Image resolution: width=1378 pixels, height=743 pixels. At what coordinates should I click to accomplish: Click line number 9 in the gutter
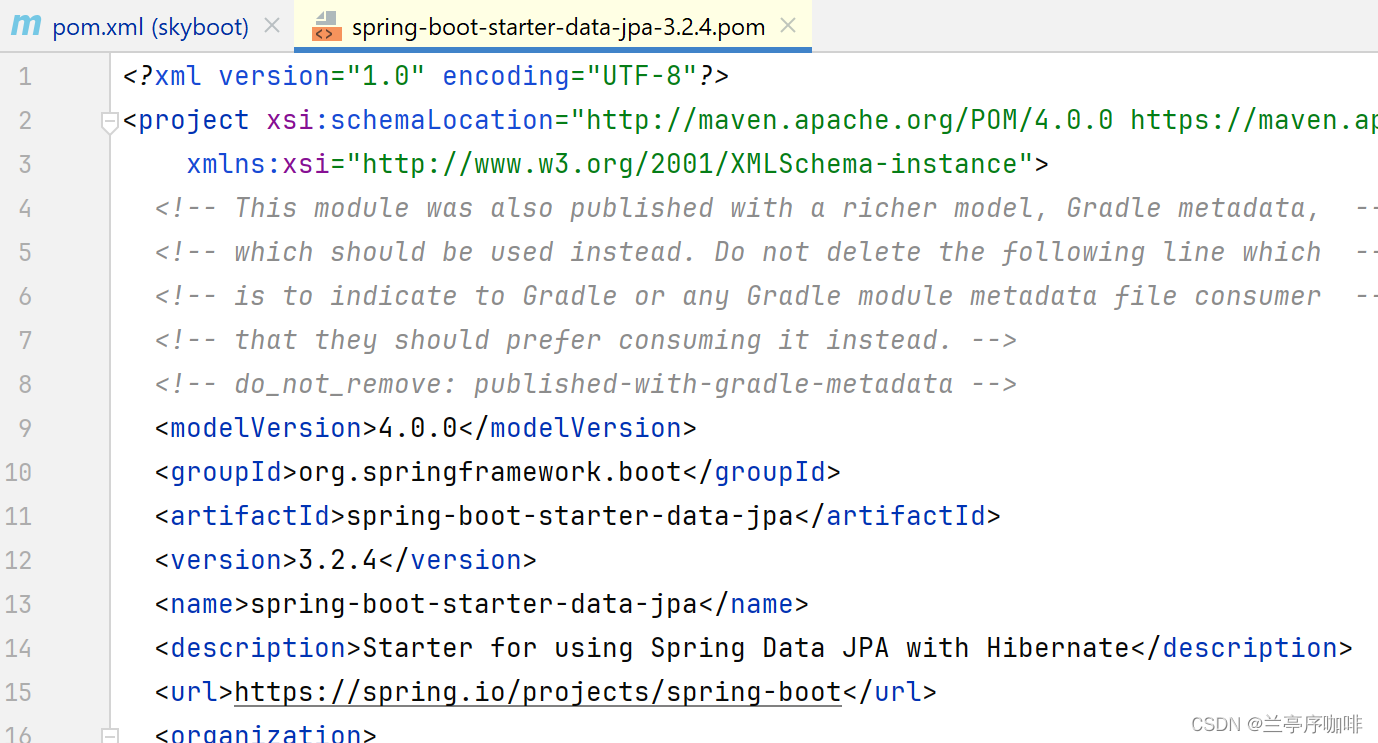click(25, 428)
